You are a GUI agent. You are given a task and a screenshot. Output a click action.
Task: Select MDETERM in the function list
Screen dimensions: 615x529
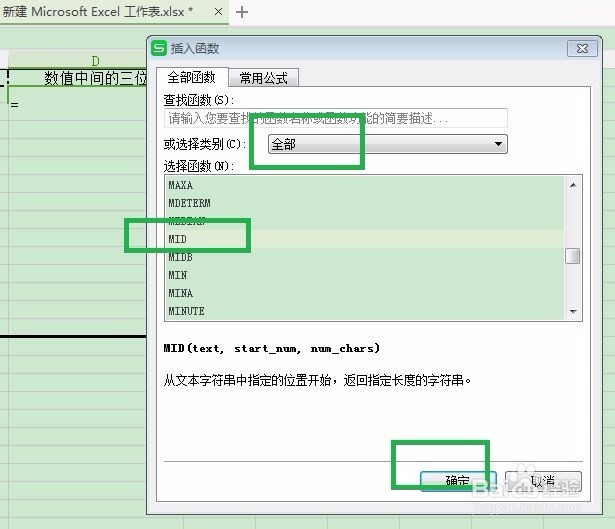pos(364,203)
